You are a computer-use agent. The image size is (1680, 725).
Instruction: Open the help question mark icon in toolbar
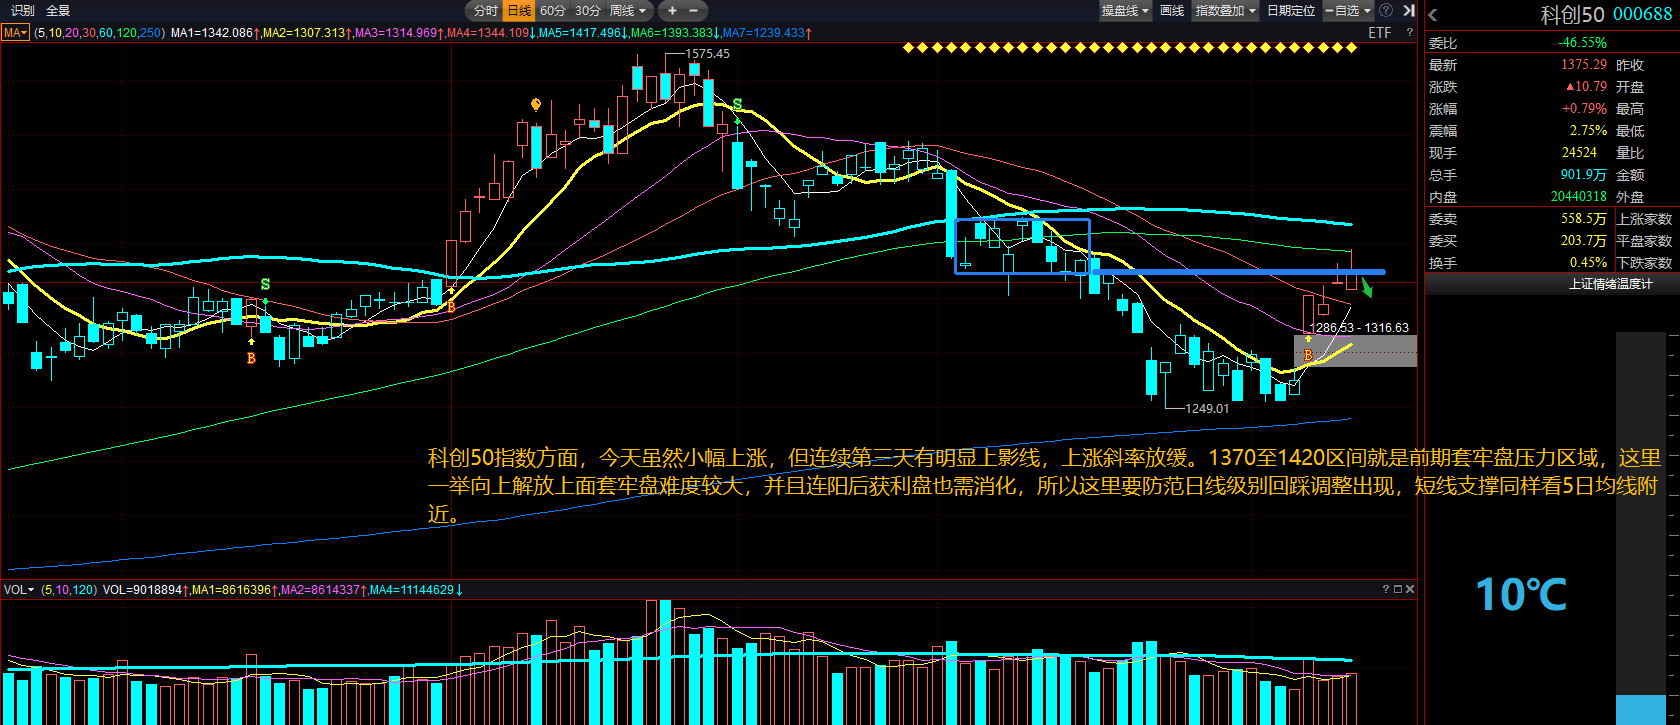coord(1386,11)
